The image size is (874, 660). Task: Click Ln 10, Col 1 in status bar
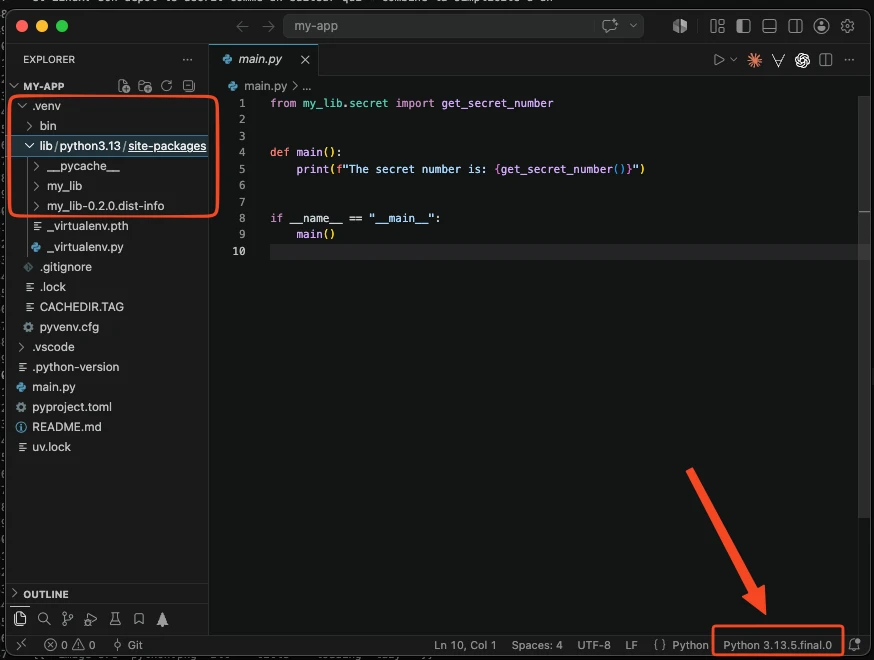(465, 645)
